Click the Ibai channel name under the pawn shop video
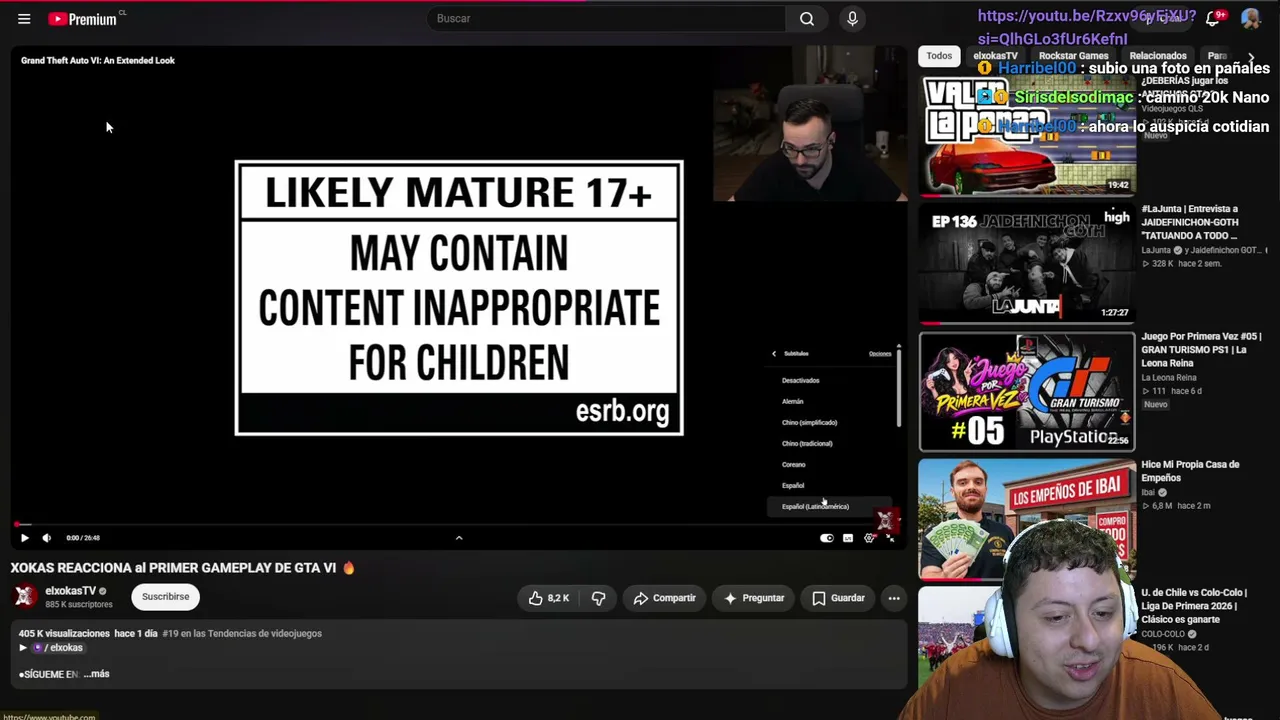The width and height of the screenshot is (1280, 720). 1148,492
